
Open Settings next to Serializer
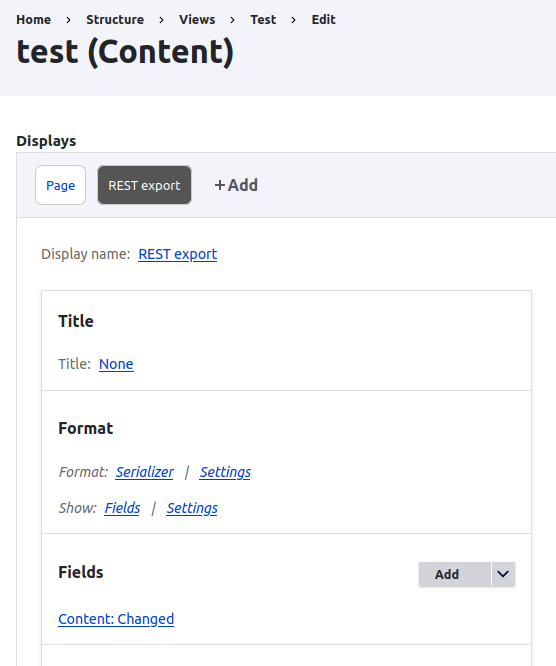click(225, 472)
